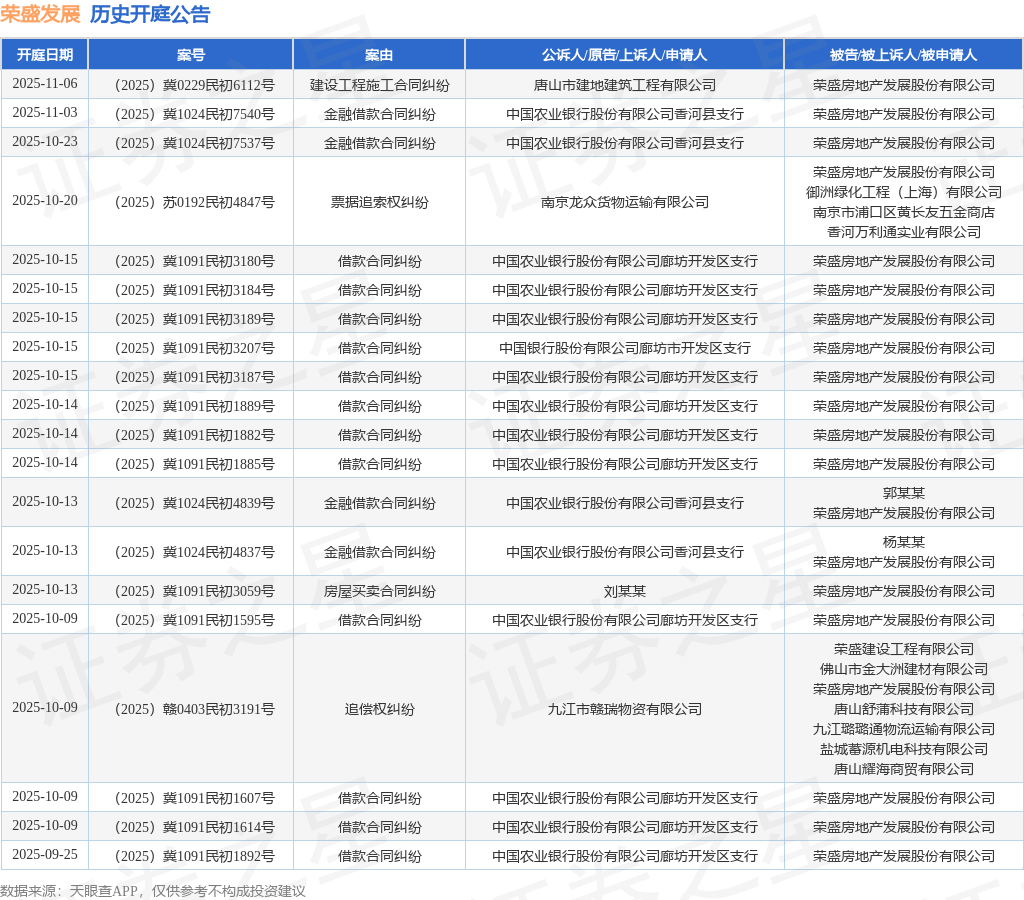
Task: Click defendant 南京市浦口区黄长友五金商店
Action: coord(903,212)
